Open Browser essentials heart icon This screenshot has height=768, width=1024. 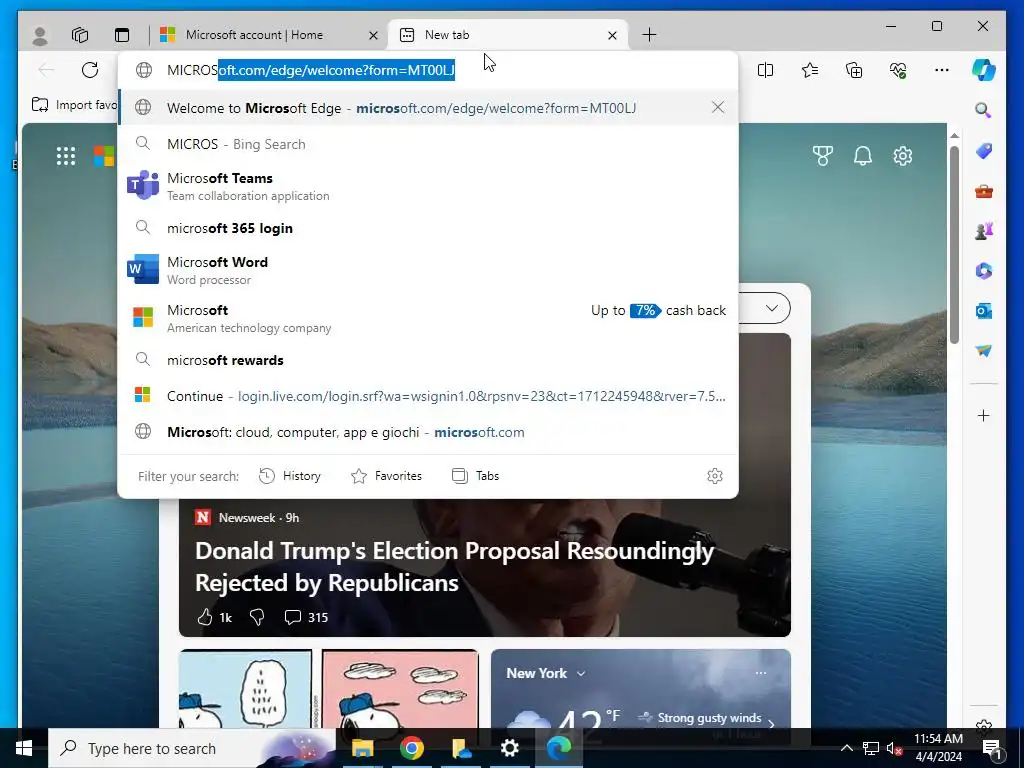pyautogui.click(x=898, y=70)
